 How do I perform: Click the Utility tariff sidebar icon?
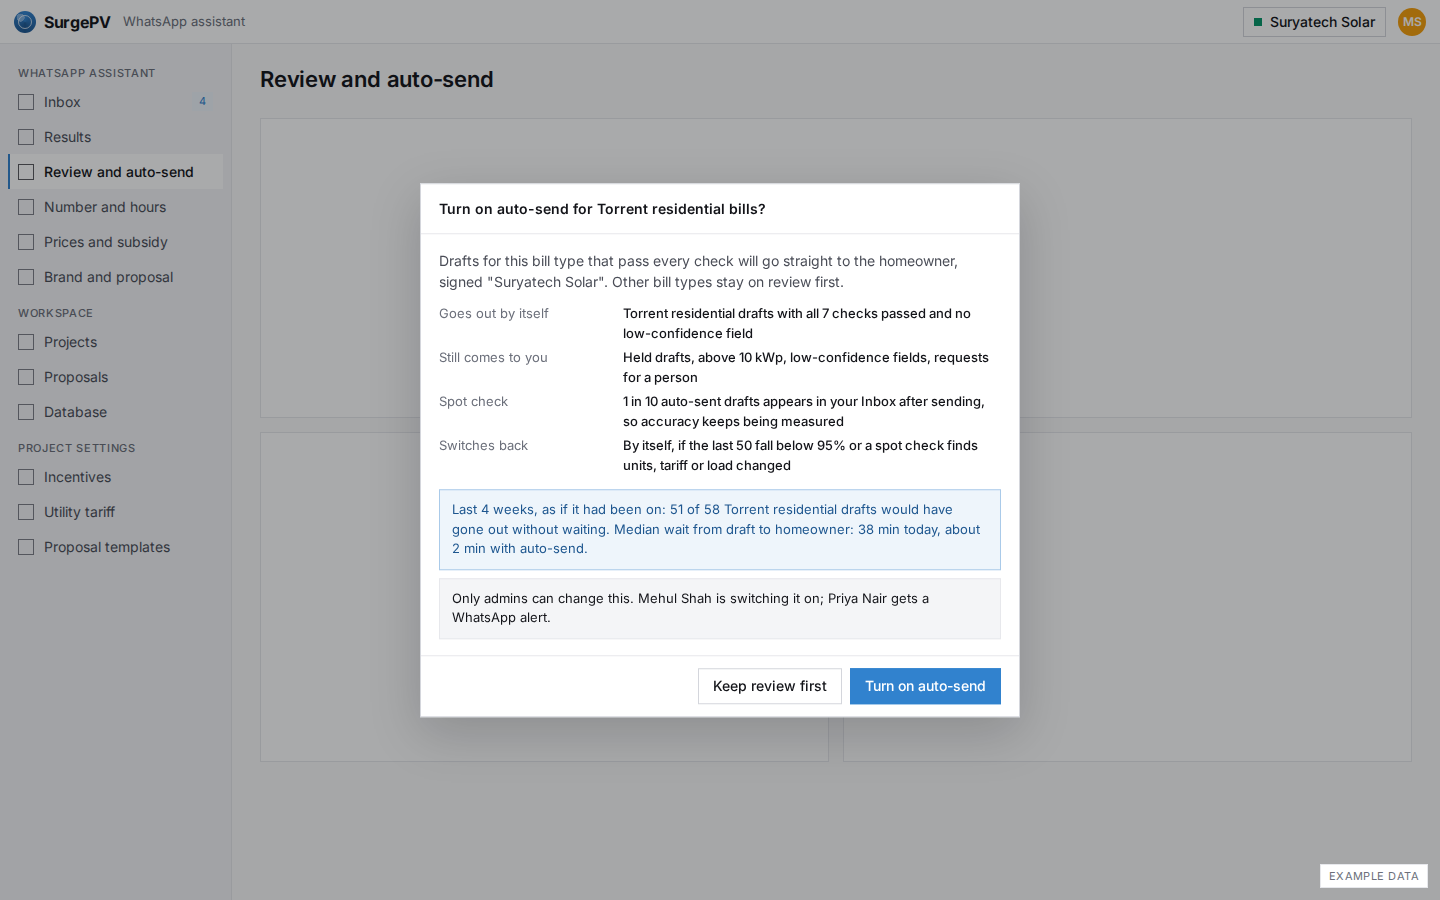(x=26, y=512)
